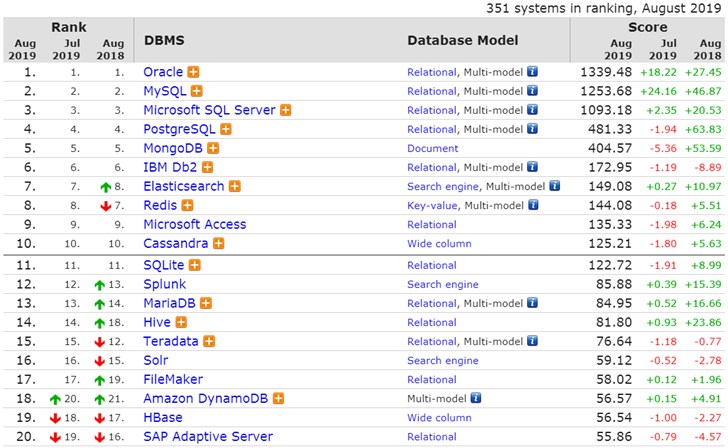Click the Key-value link for Redis
This screenshot has height=448, width=728.
pyautogui.click(x=432, y=205)
